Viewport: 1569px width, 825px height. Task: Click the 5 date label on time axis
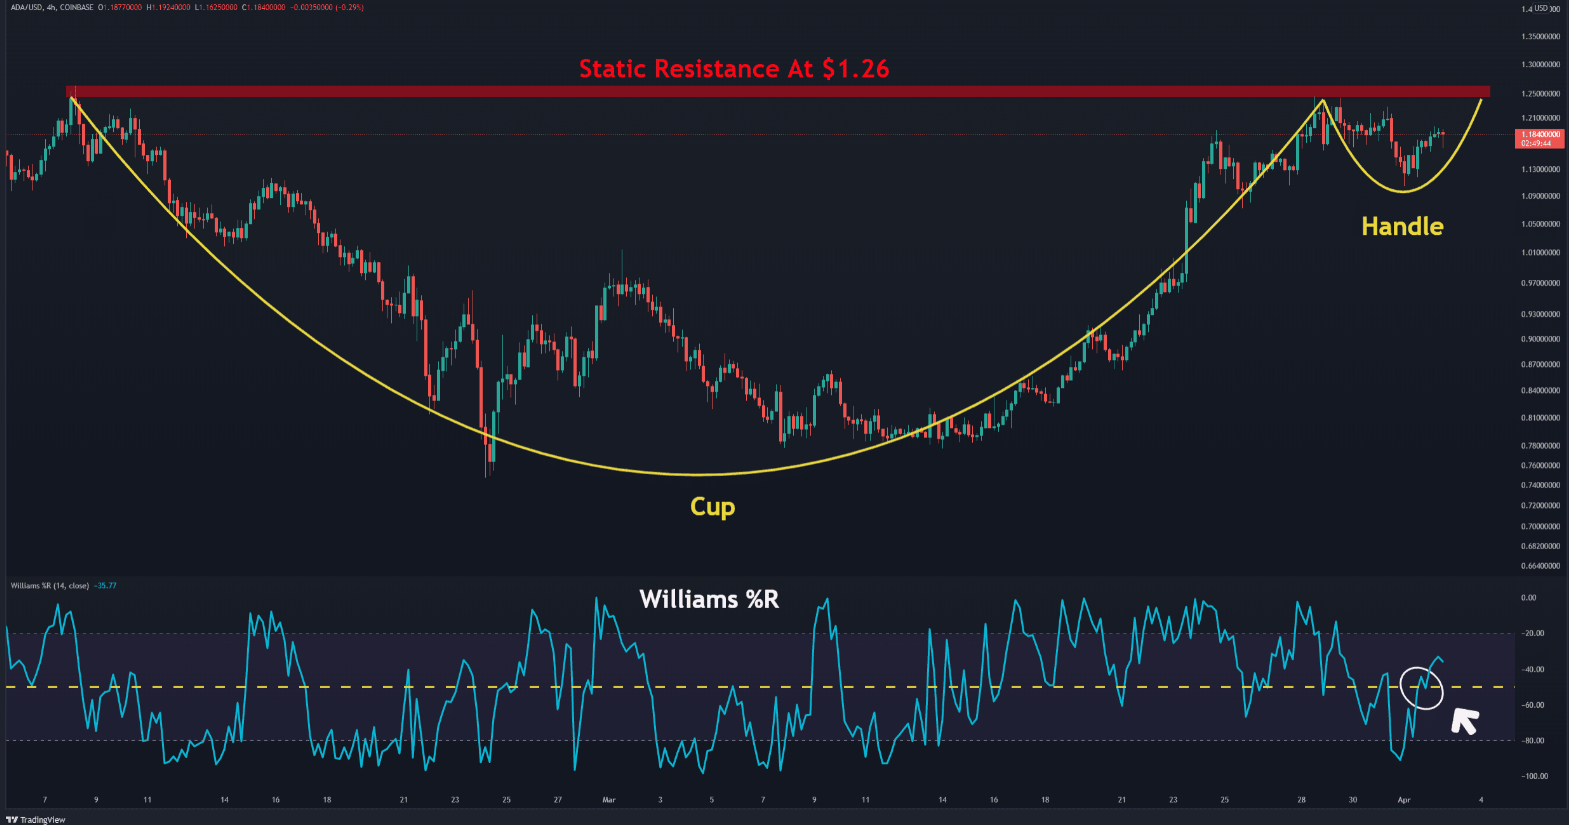(712, 800)
